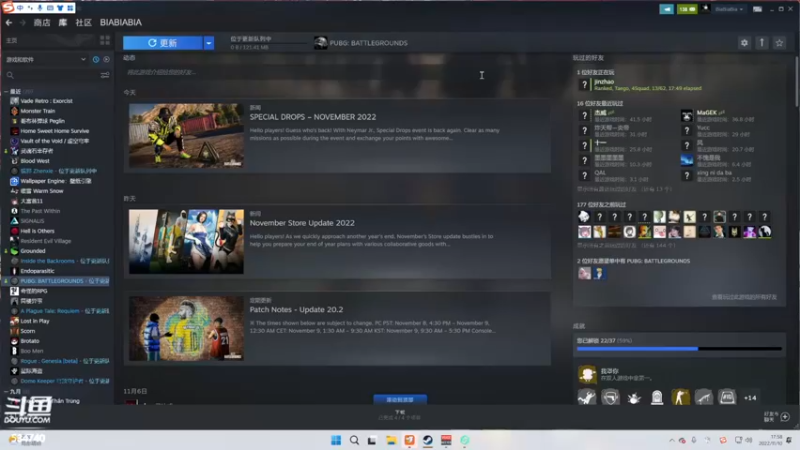Open the game's gear manage icon

coord(744,43)
